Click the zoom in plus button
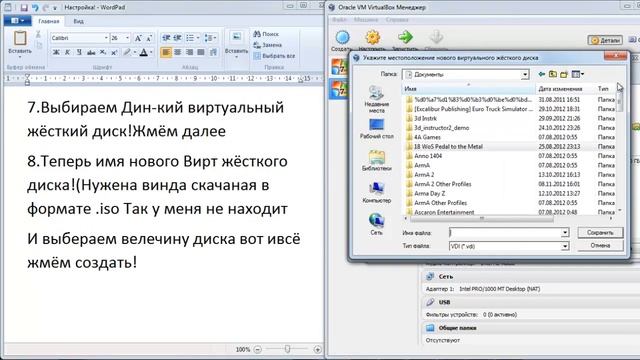This screenshot has height=360, width=640. click(317, 349)
